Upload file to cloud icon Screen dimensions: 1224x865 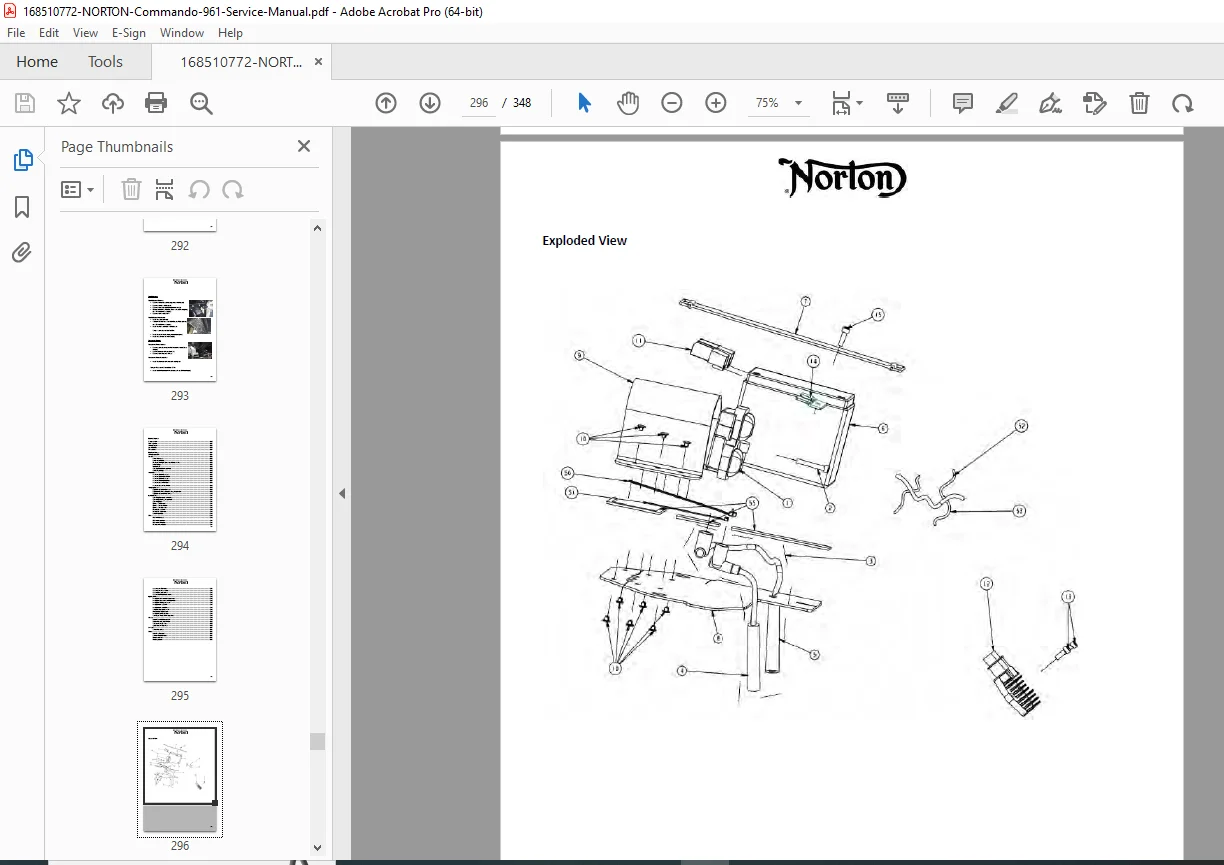tap(113, 103)
